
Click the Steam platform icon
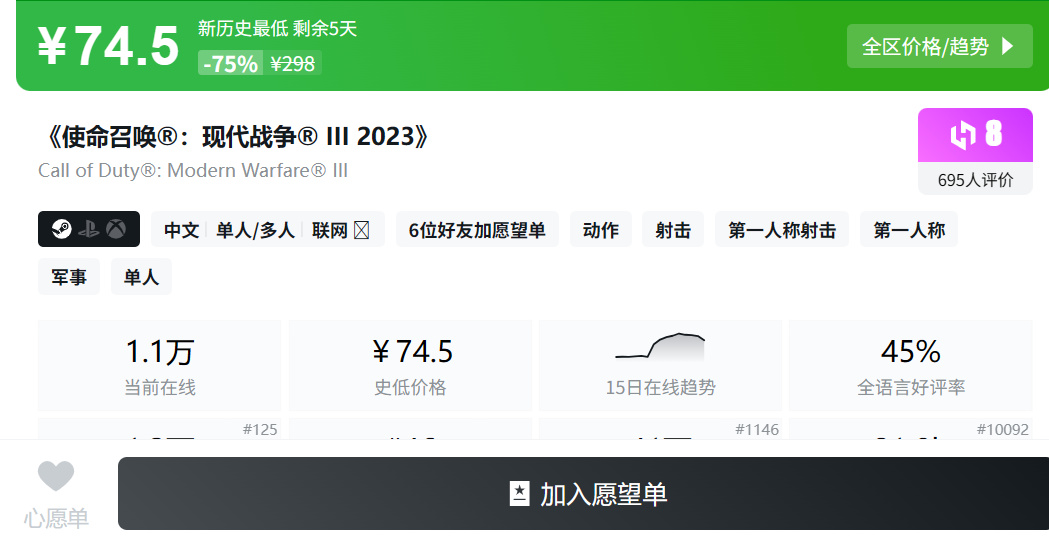pos(62,230)
